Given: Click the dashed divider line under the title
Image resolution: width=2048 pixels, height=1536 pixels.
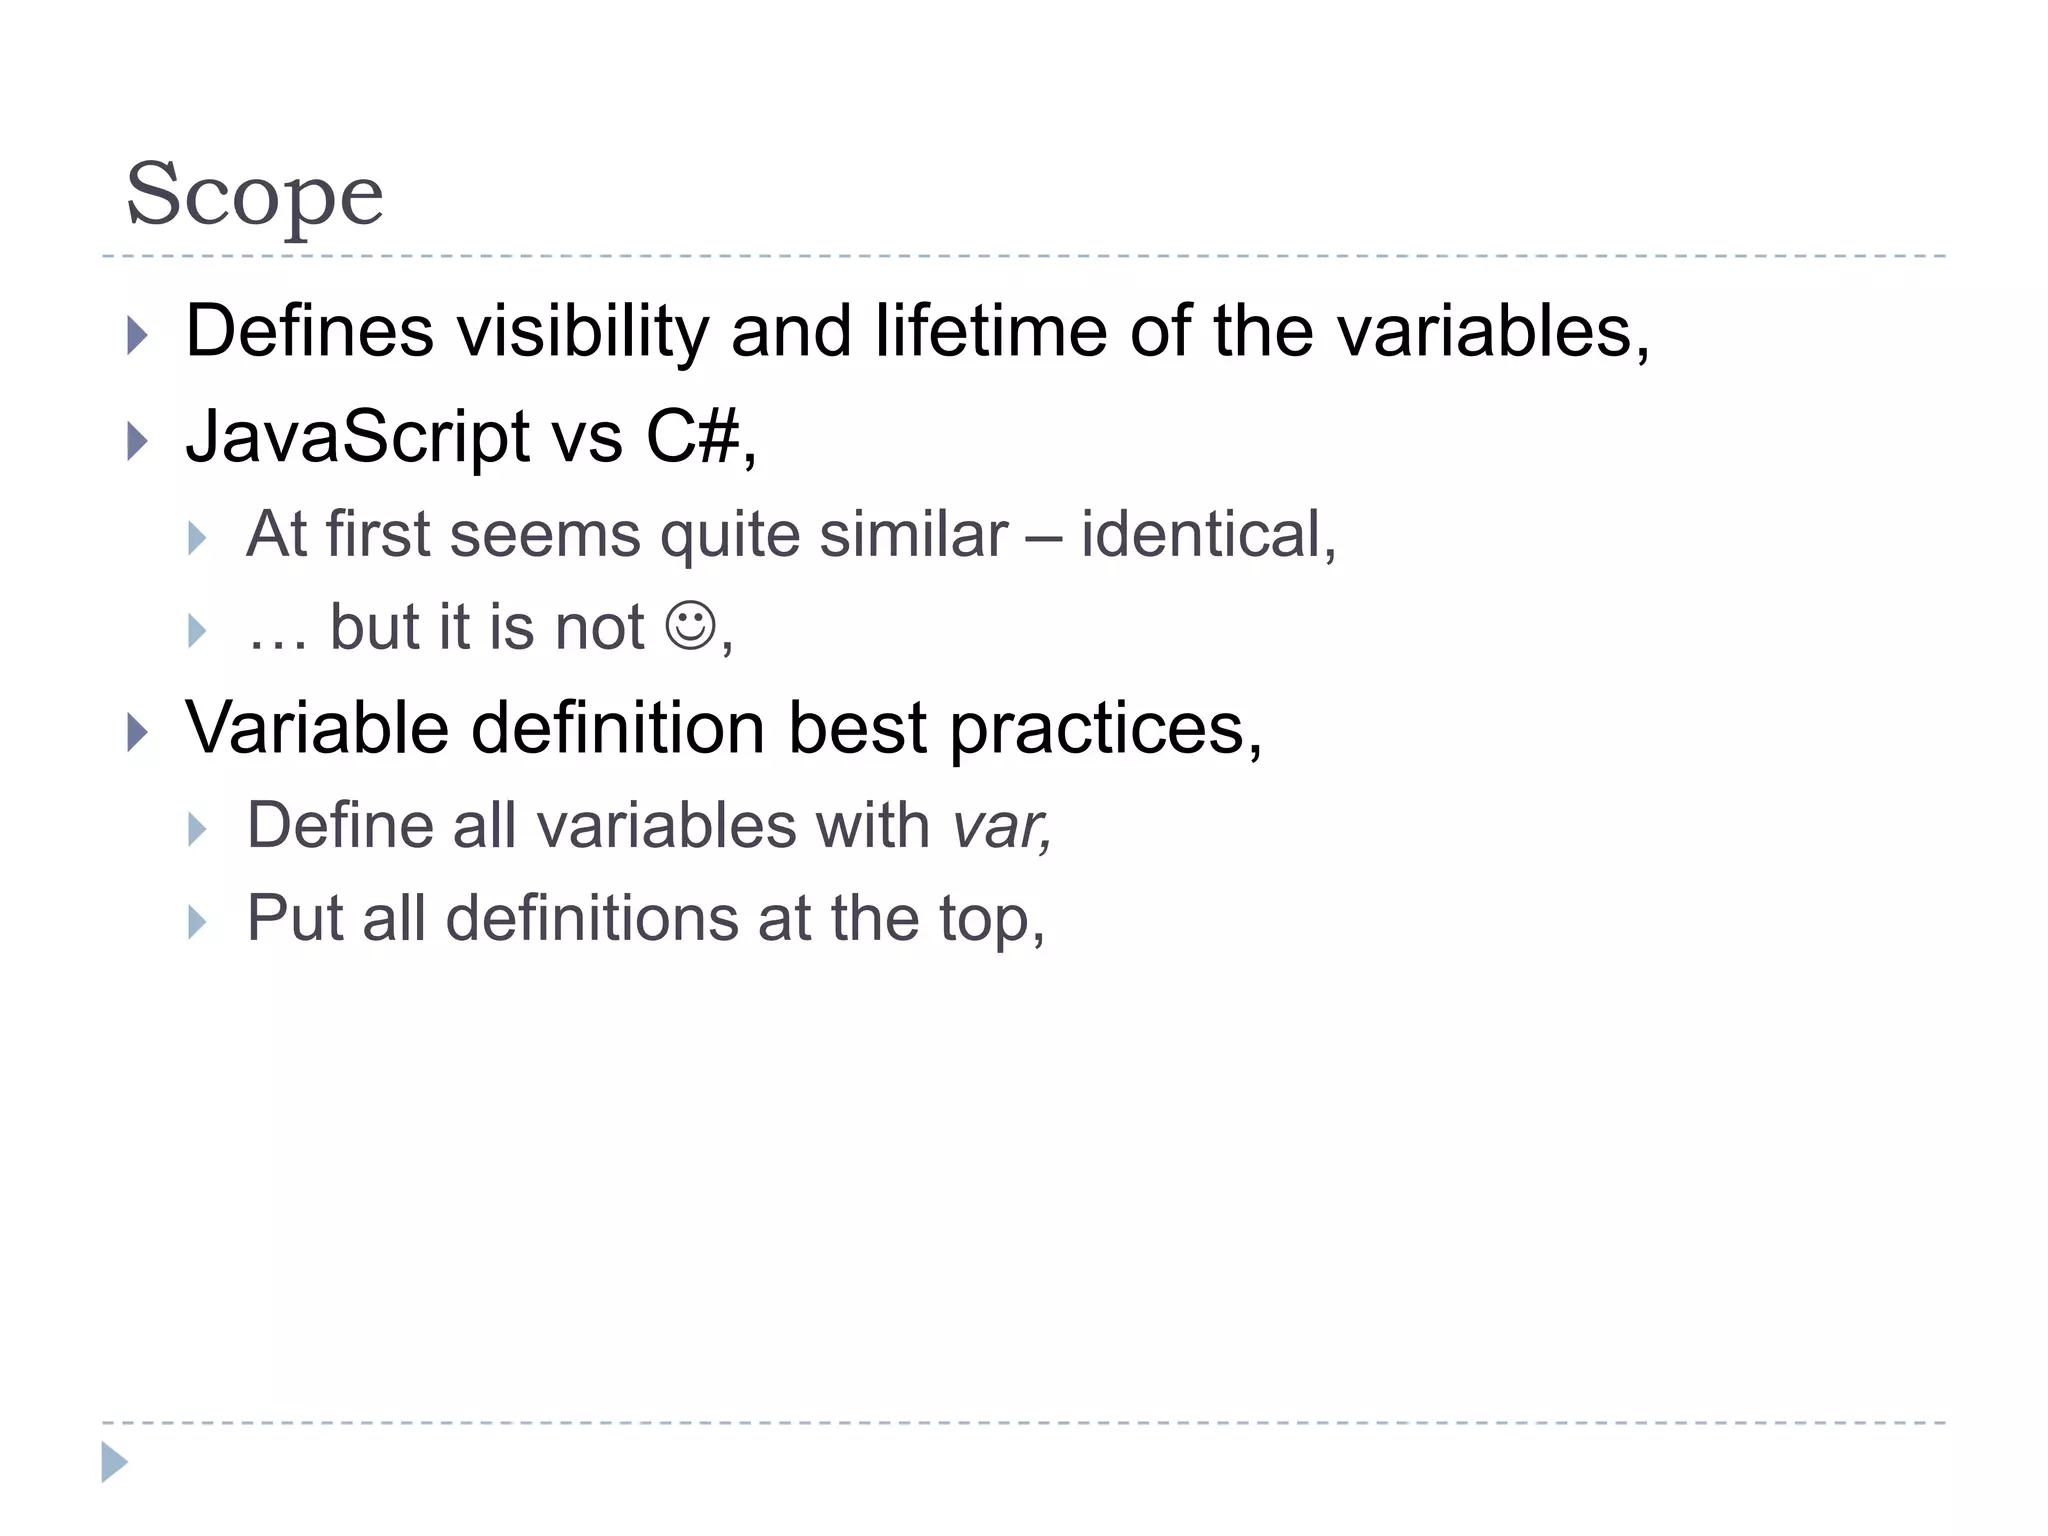Looking at the screenshot, I should coord(1024,257).
